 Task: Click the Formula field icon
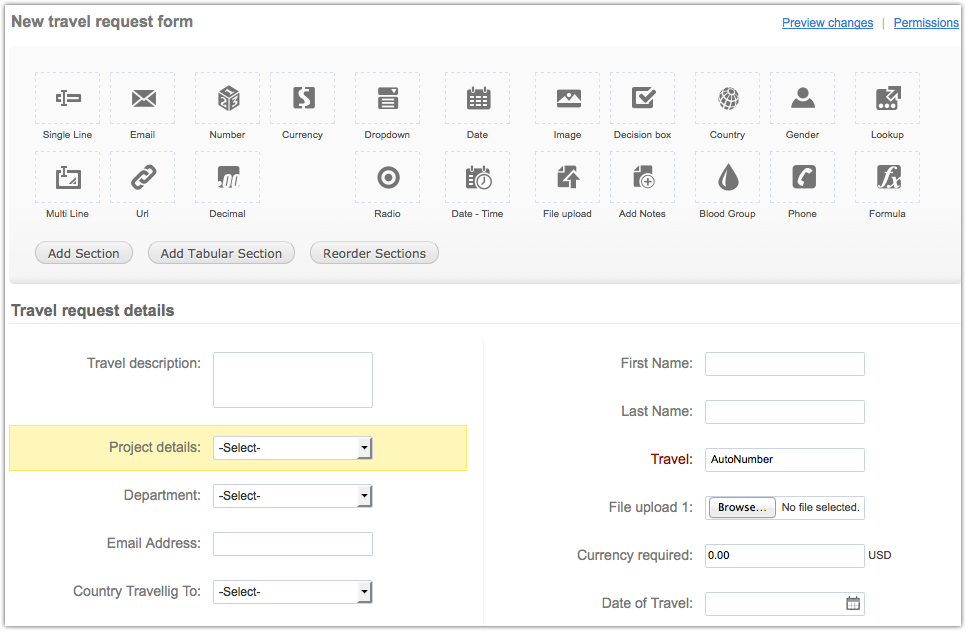(887, 177)
